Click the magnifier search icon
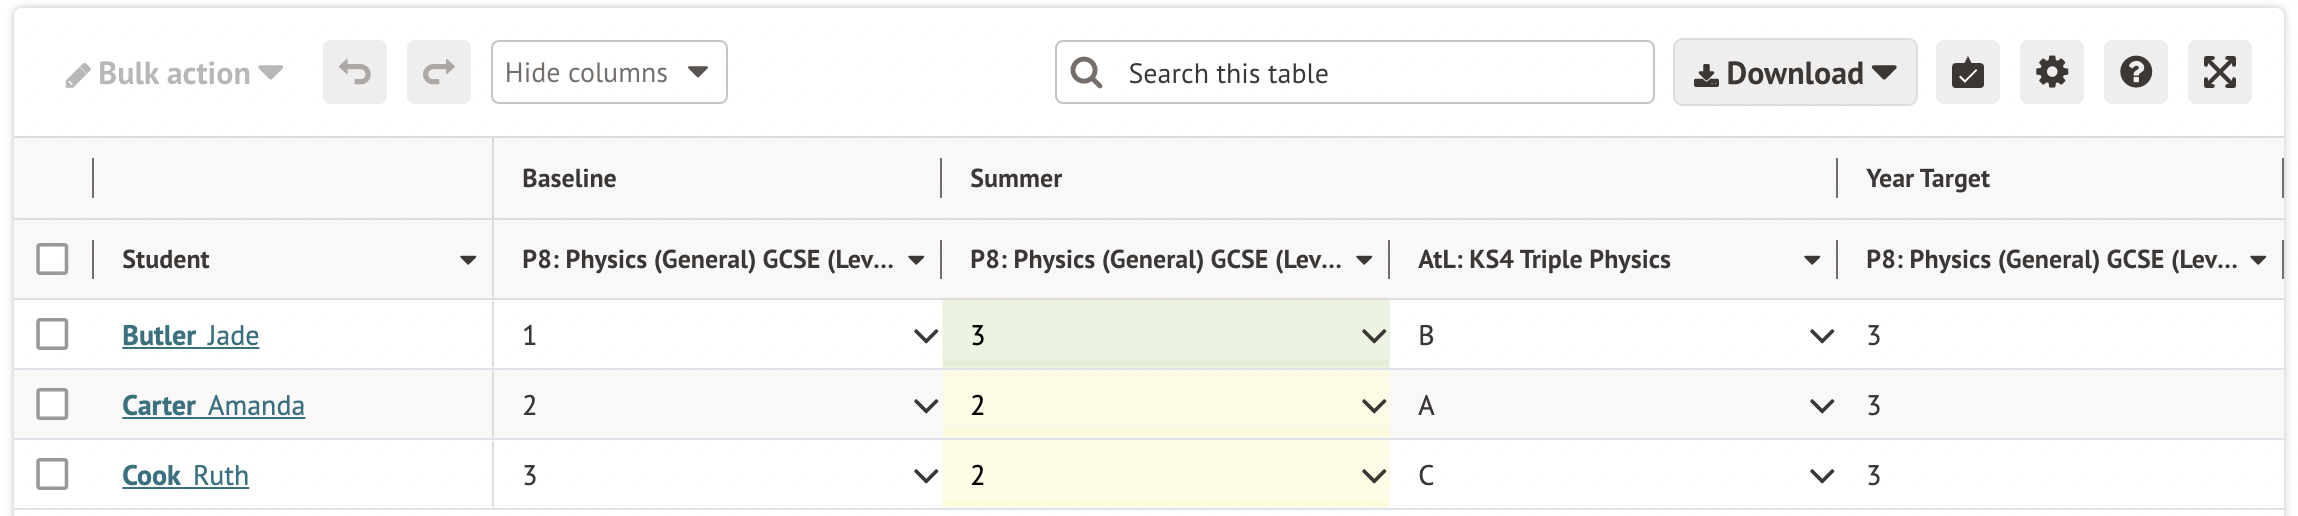This screenshot has height=516, width=2298. 1086,72
